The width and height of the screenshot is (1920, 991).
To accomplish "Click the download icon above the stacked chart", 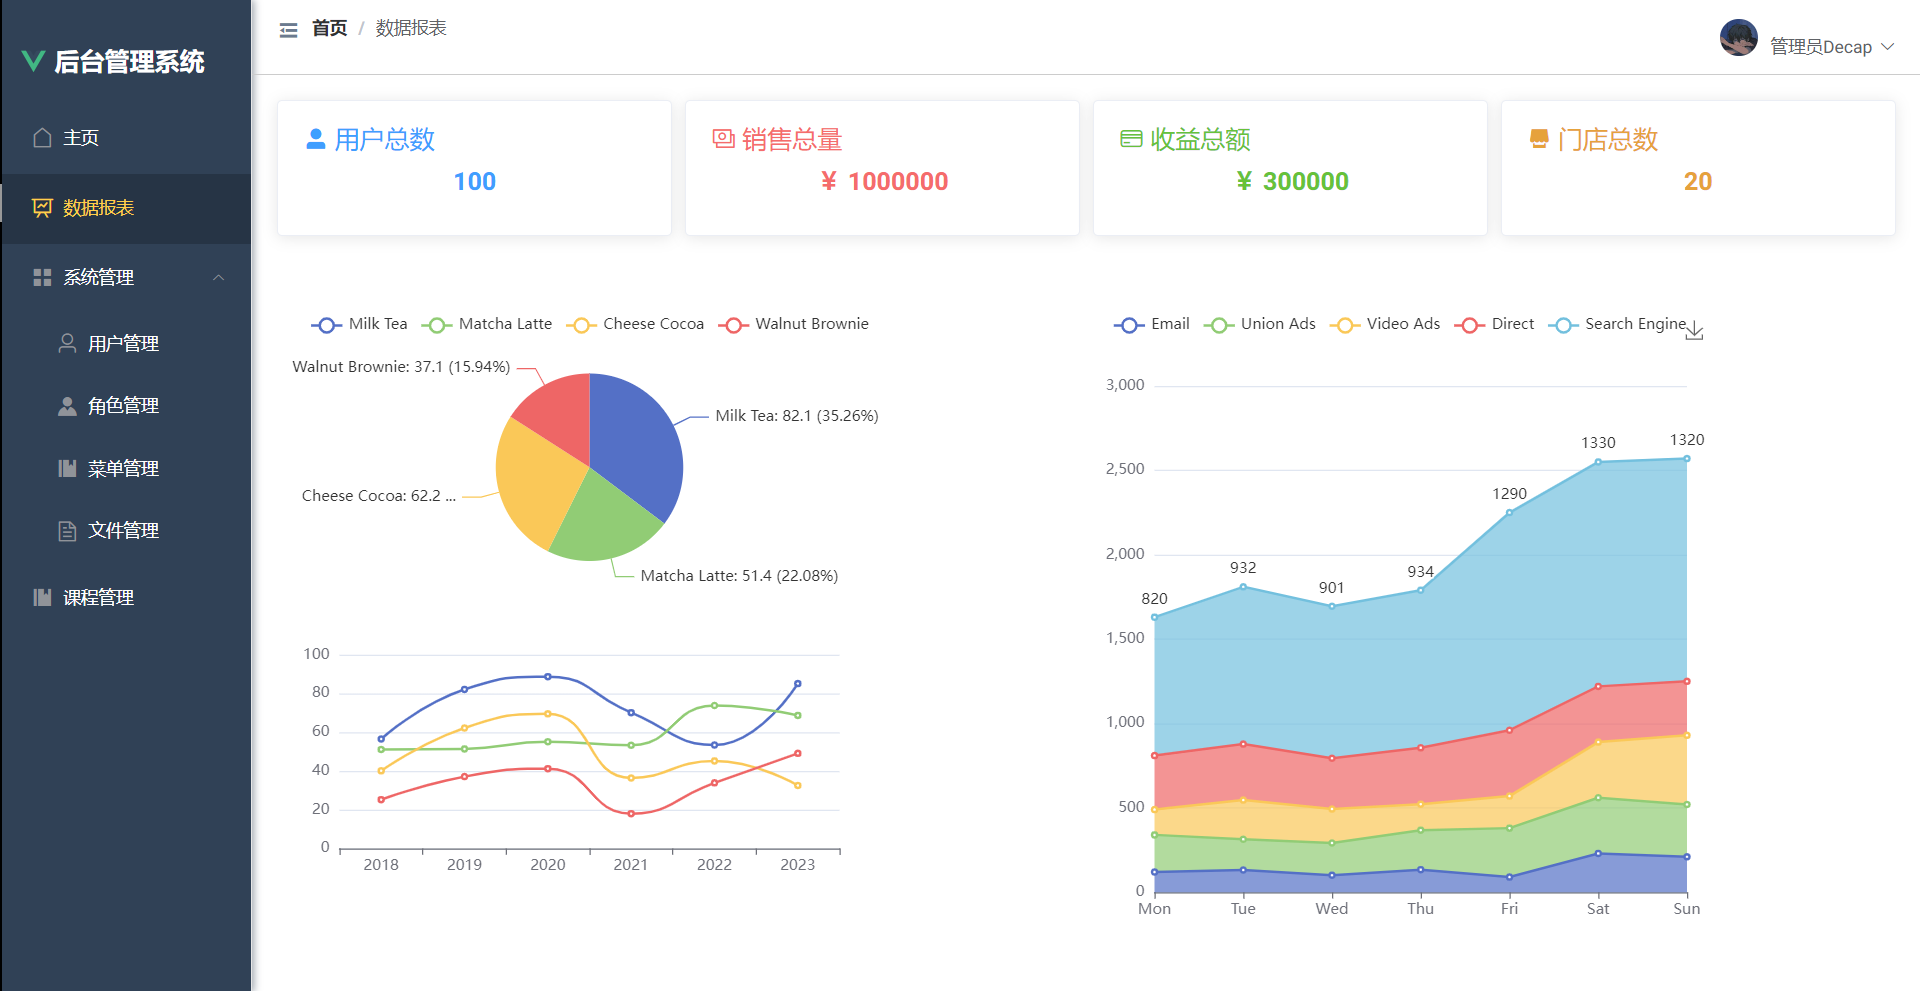I will point(1694,331).
